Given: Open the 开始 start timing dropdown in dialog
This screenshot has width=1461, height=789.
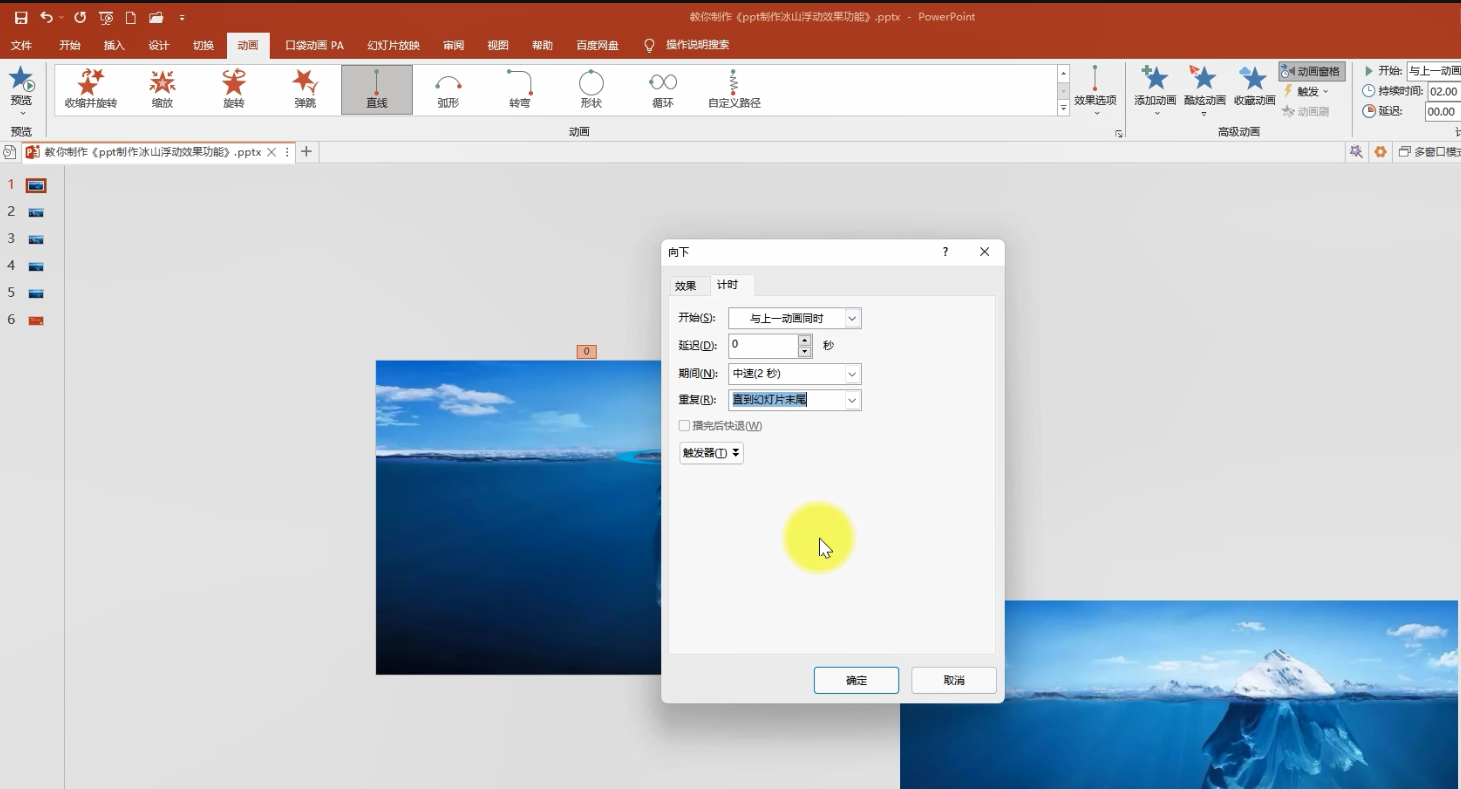Looking at the screenshot, I should [x=852, y=318].
